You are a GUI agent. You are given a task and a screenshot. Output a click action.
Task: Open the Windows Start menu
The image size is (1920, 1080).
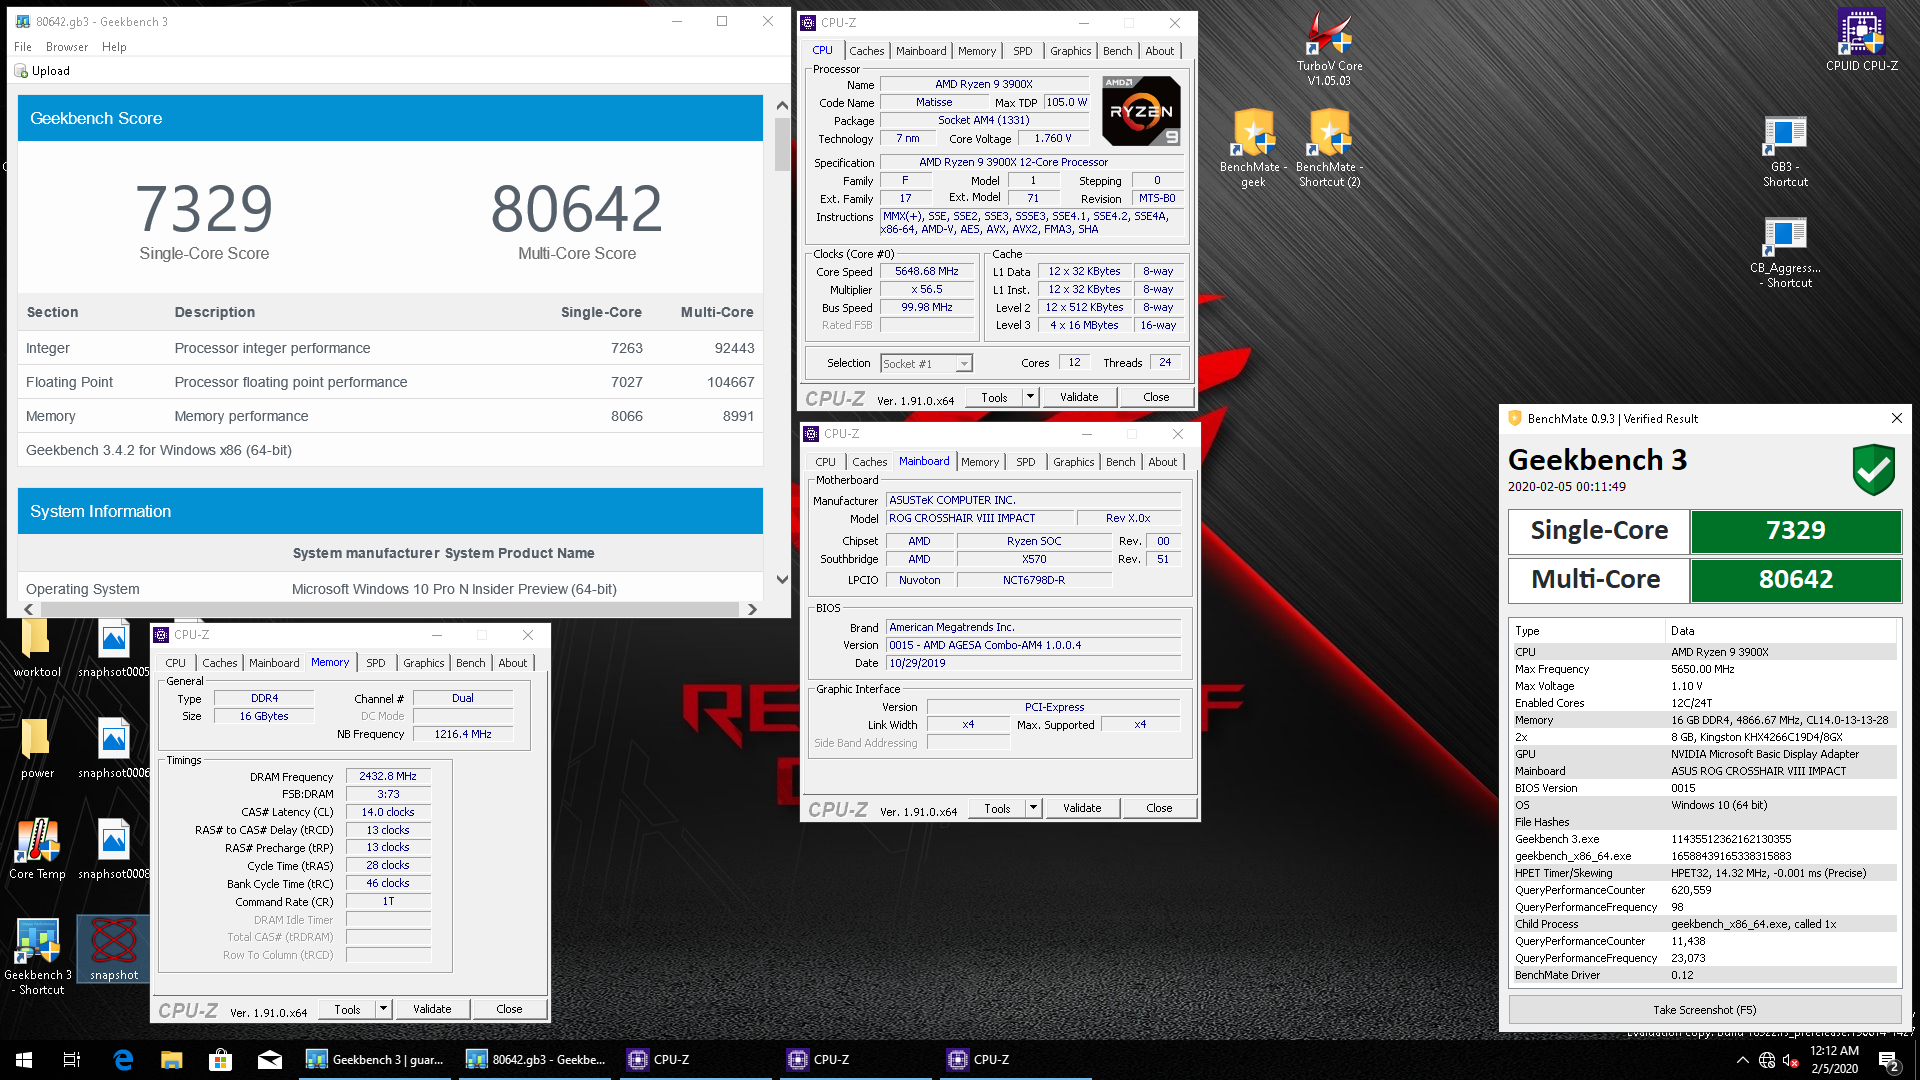tap(24, 1060)
